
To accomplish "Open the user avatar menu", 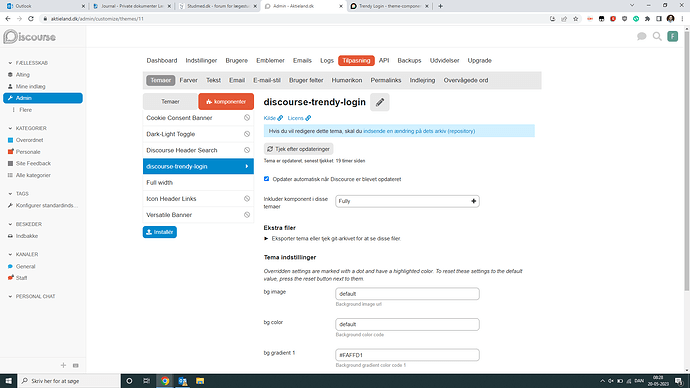I will [672, 37].
